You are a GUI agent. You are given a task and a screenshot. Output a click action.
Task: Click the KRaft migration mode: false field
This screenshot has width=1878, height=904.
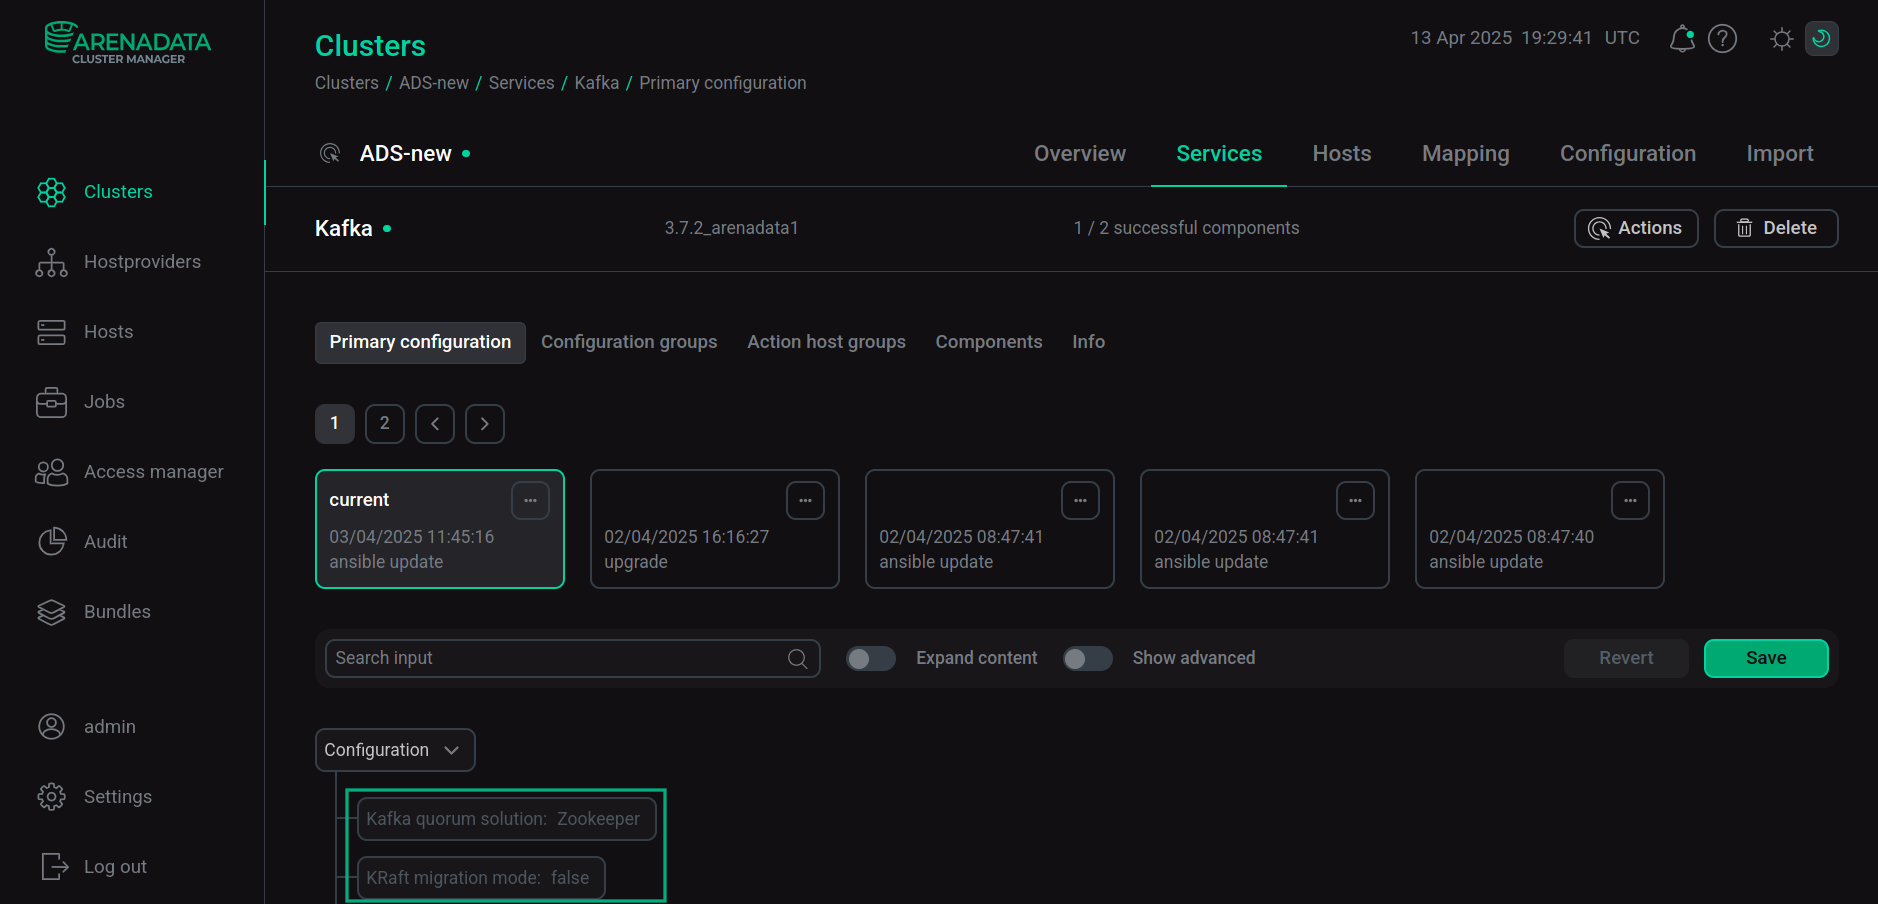click(481, 878)
